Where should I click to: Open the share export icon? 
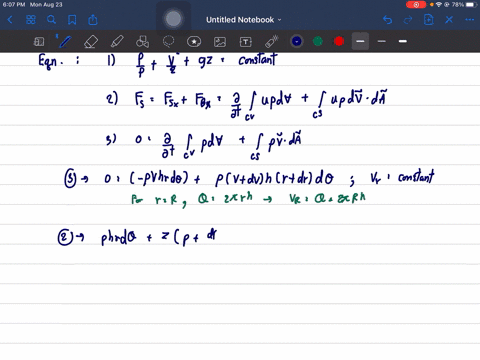click(93, 20)
